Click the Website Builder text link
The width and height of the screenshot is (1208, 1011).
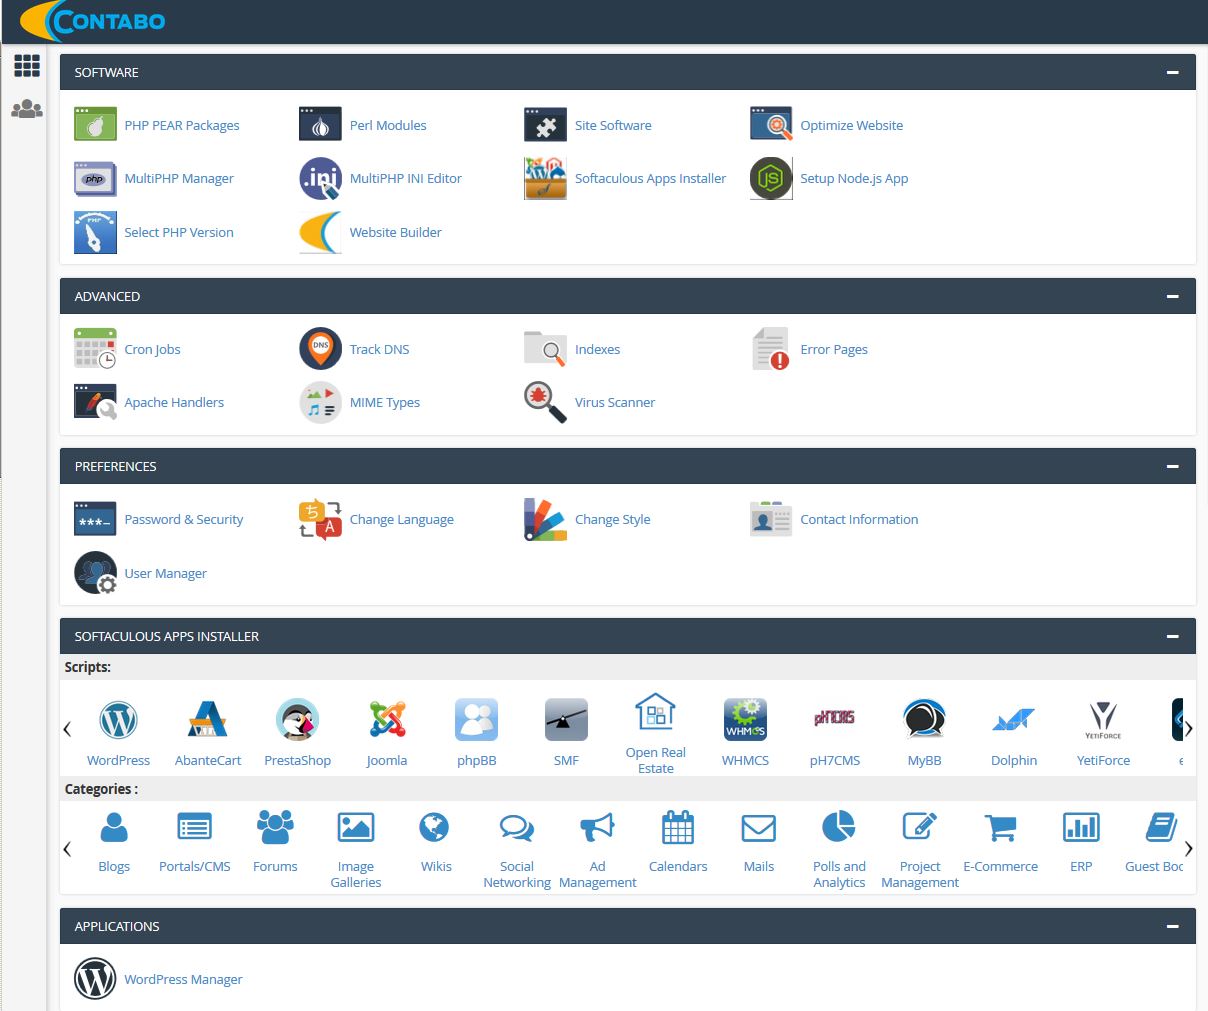pyautogui.click(x=395, y=232)
